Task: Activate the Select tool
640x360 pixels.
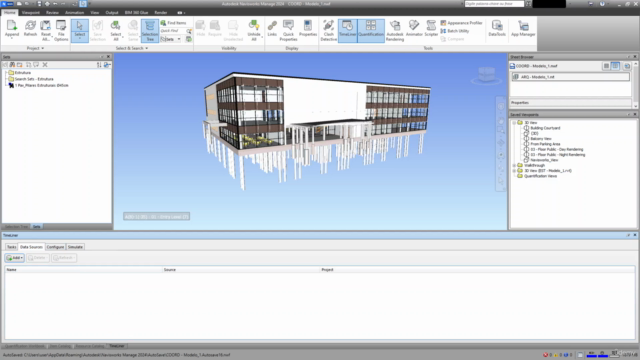Action: (x=80, y=30)
